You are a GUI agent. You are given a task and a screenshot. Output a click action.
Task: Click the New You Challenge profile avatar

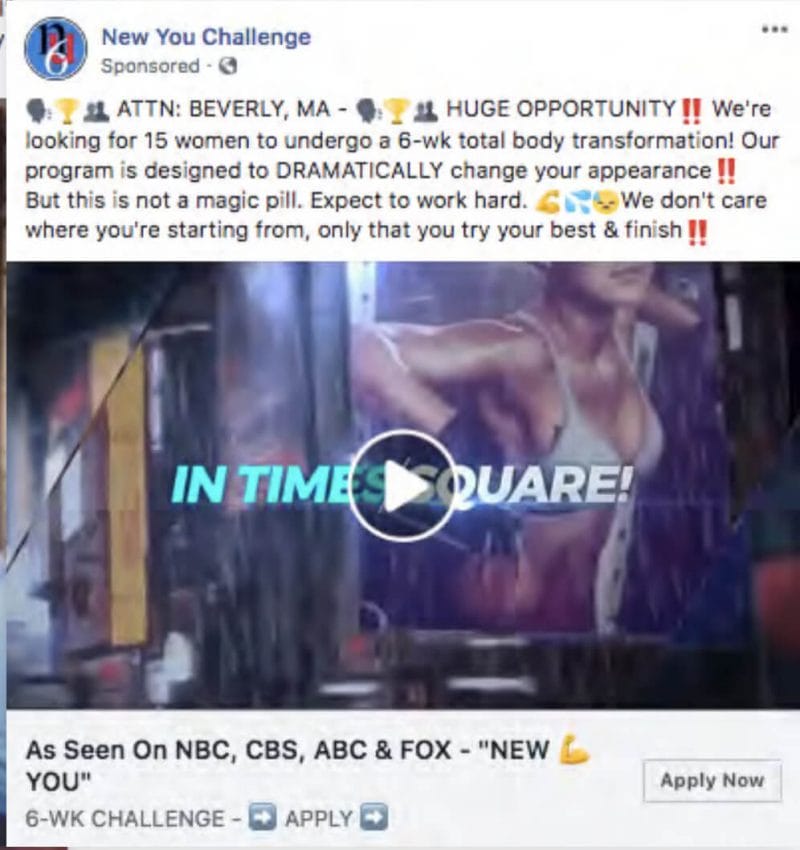[55, 49]
